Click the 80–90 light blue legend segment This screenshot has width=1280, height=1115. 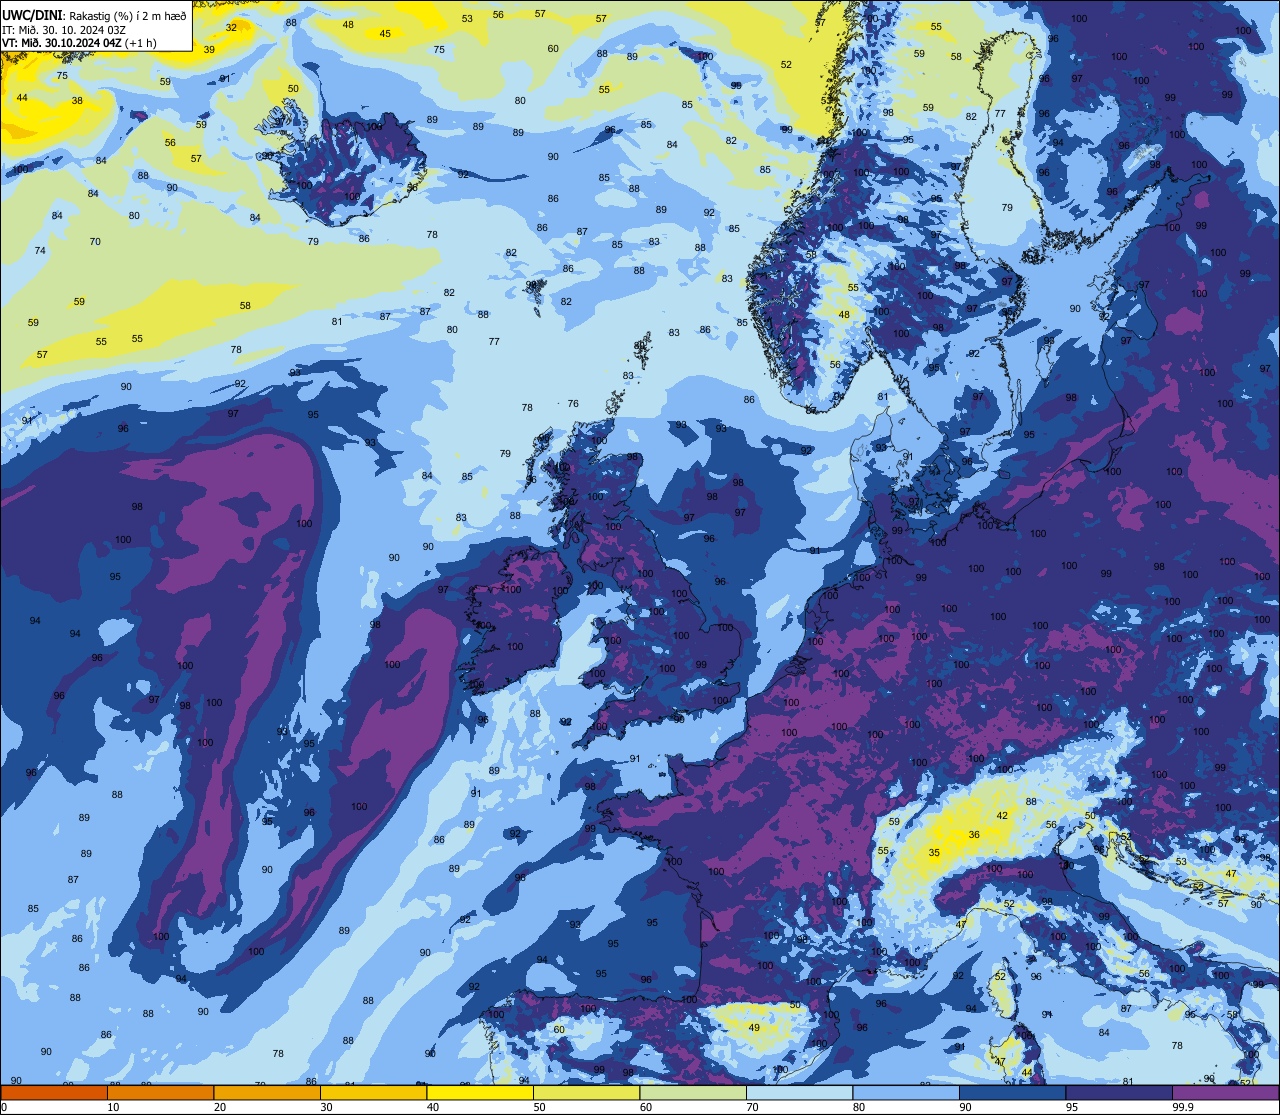pos(906,1093)
